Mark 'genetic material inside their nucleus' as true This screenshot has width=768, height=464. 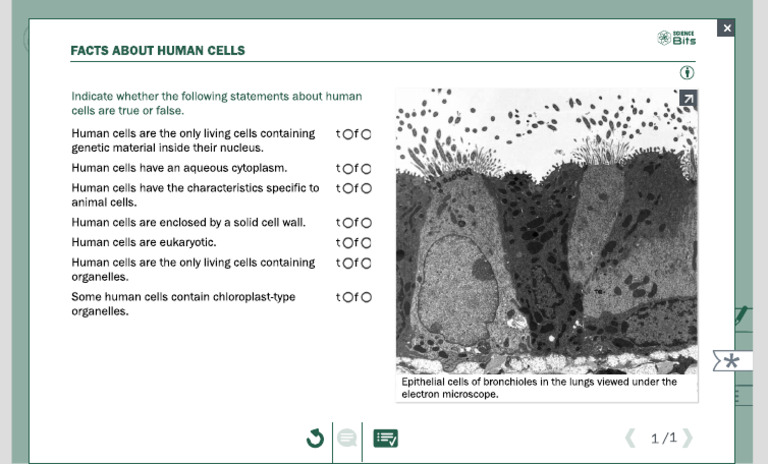coord(347,134)
